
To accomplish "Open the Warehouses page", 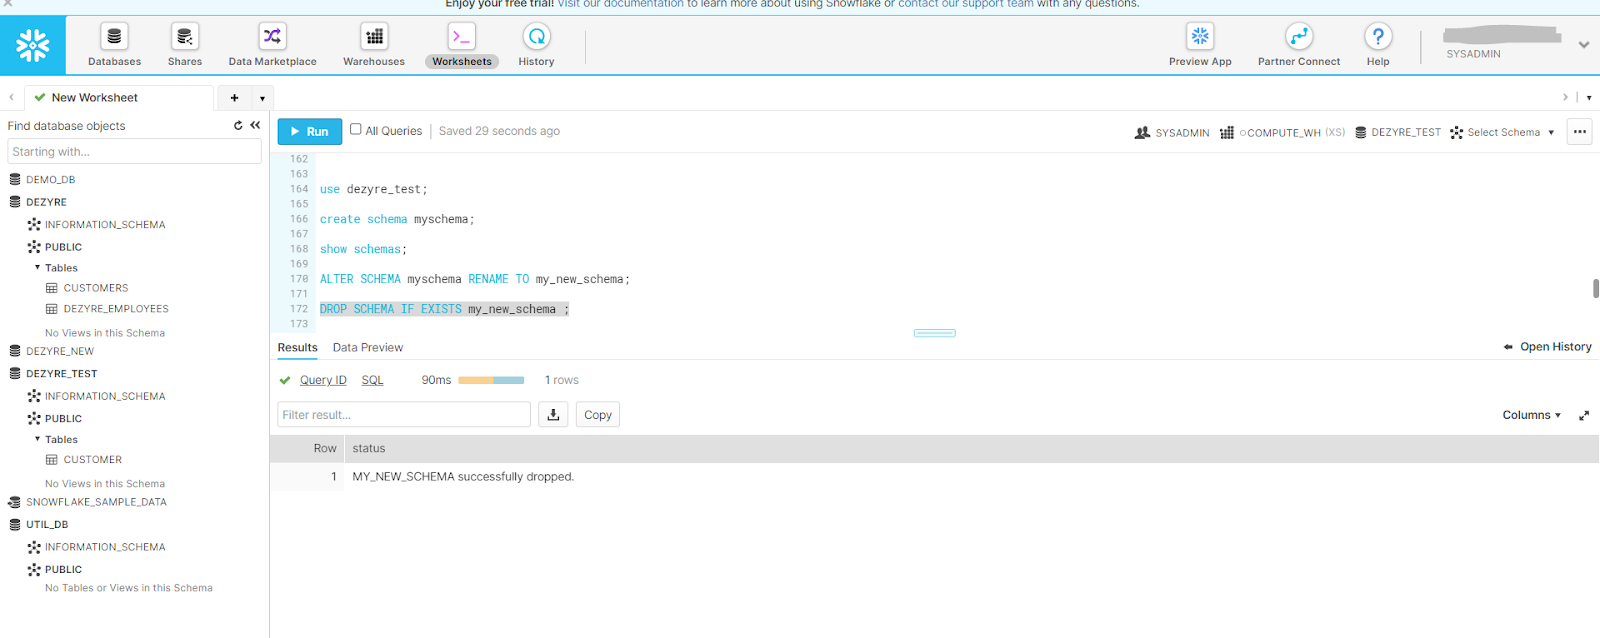I will [374, 46].
